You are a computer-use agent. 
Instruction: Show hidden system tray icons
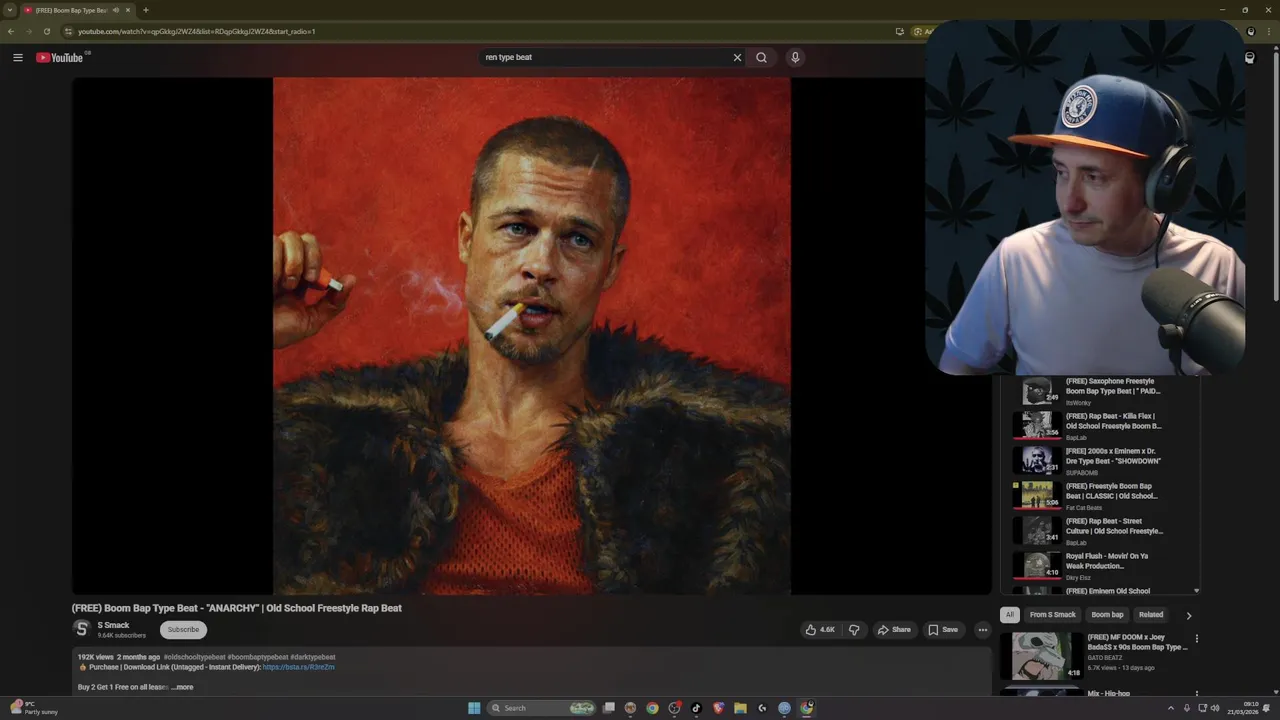pyautogui.click(x=1171, y=708)
